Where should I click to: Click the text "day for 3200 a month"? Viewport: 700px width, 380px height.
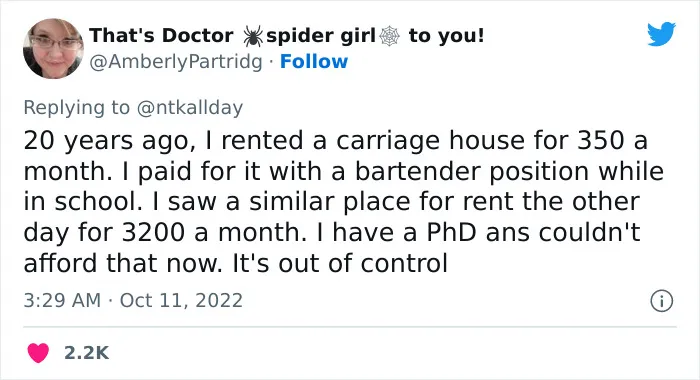165,232
